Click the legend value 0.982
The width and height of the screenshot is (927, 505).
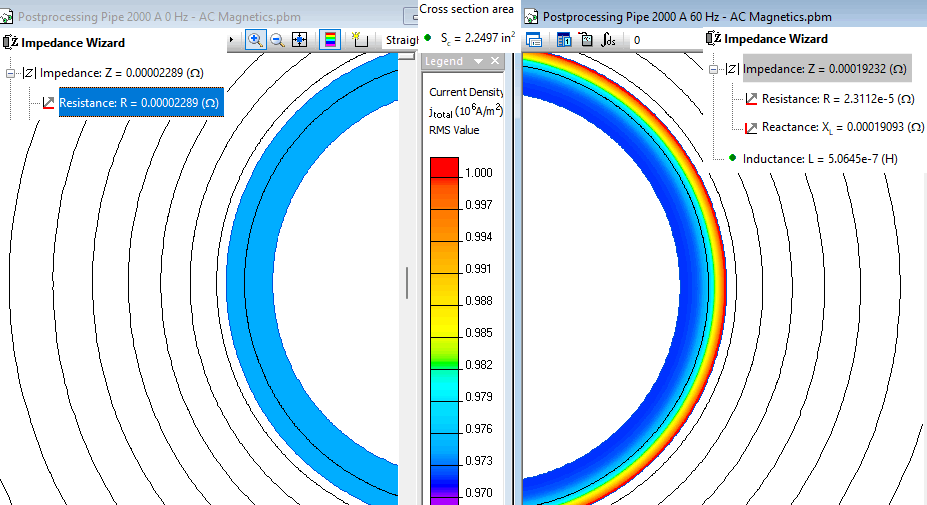tap(479, 364)
